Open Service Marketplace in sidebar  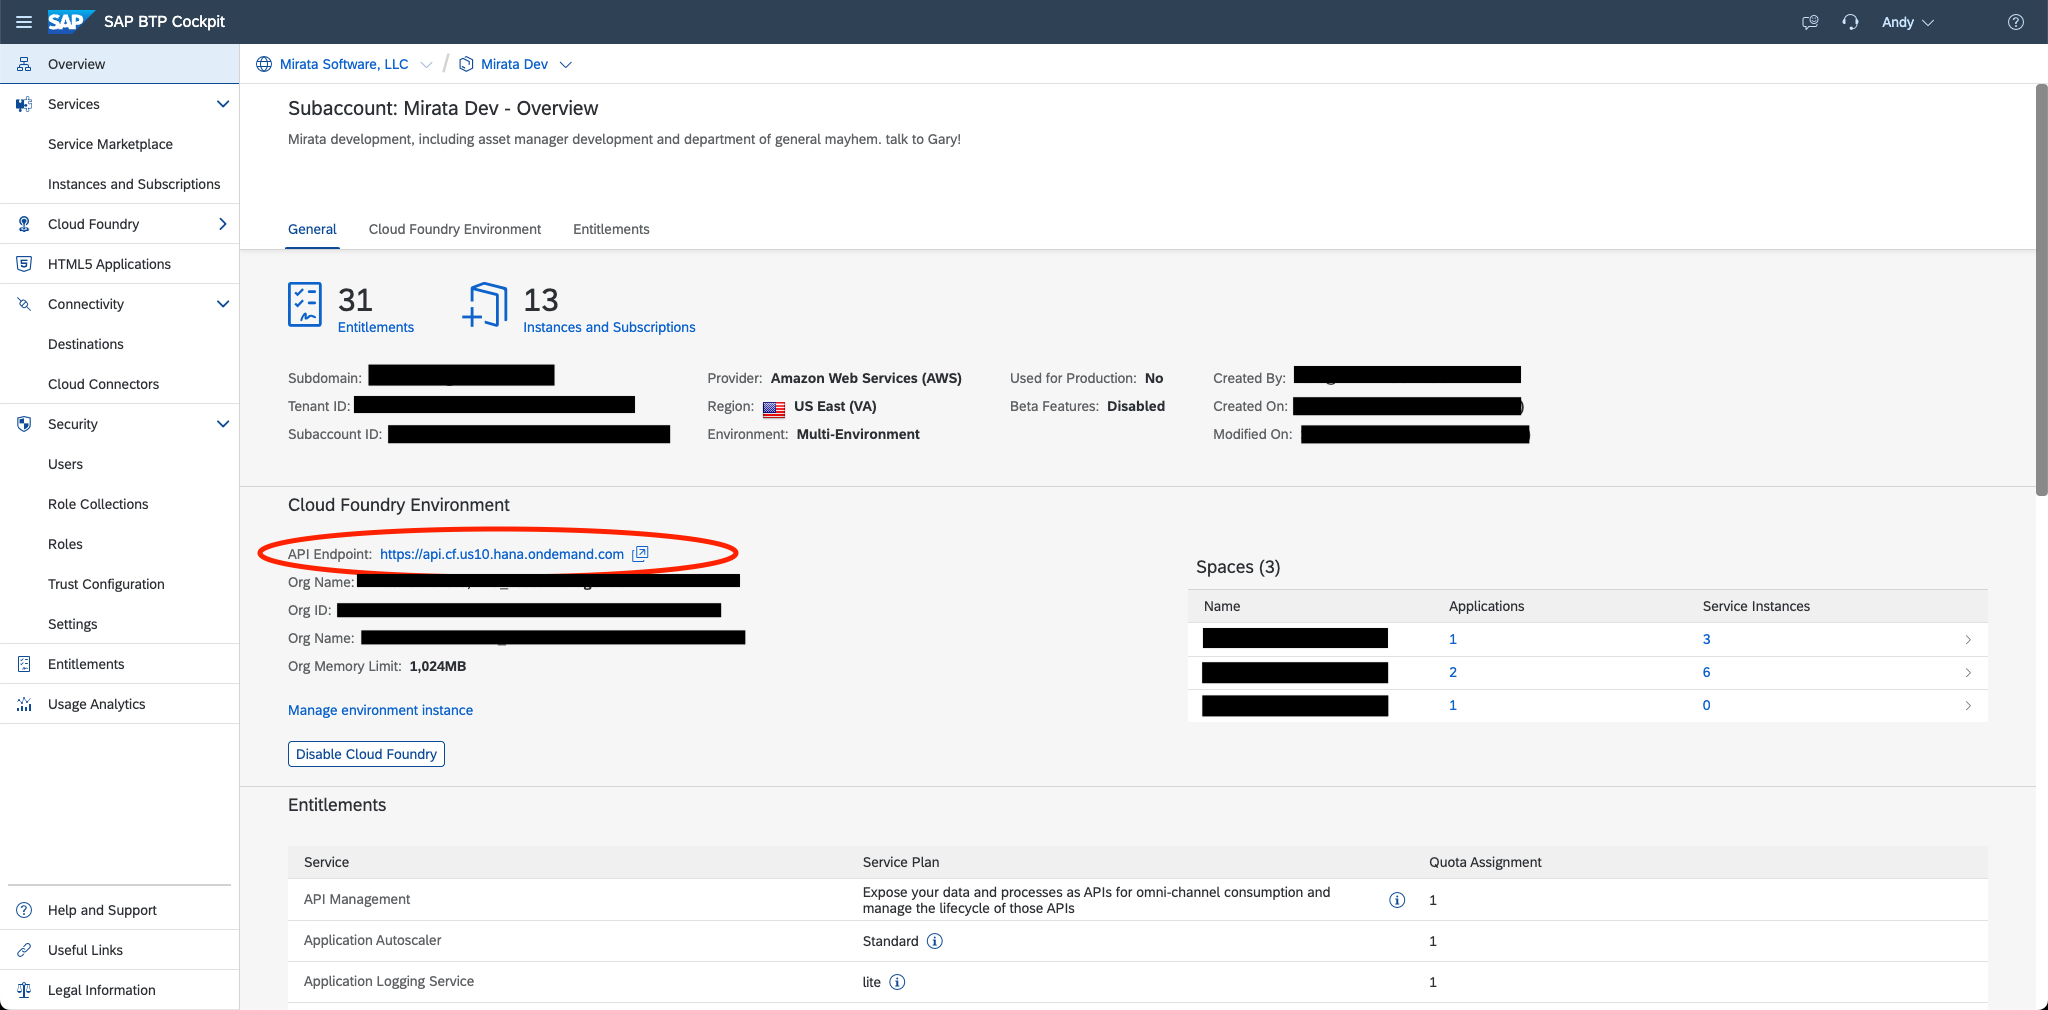pyautogui.click(x=110, y=144)
